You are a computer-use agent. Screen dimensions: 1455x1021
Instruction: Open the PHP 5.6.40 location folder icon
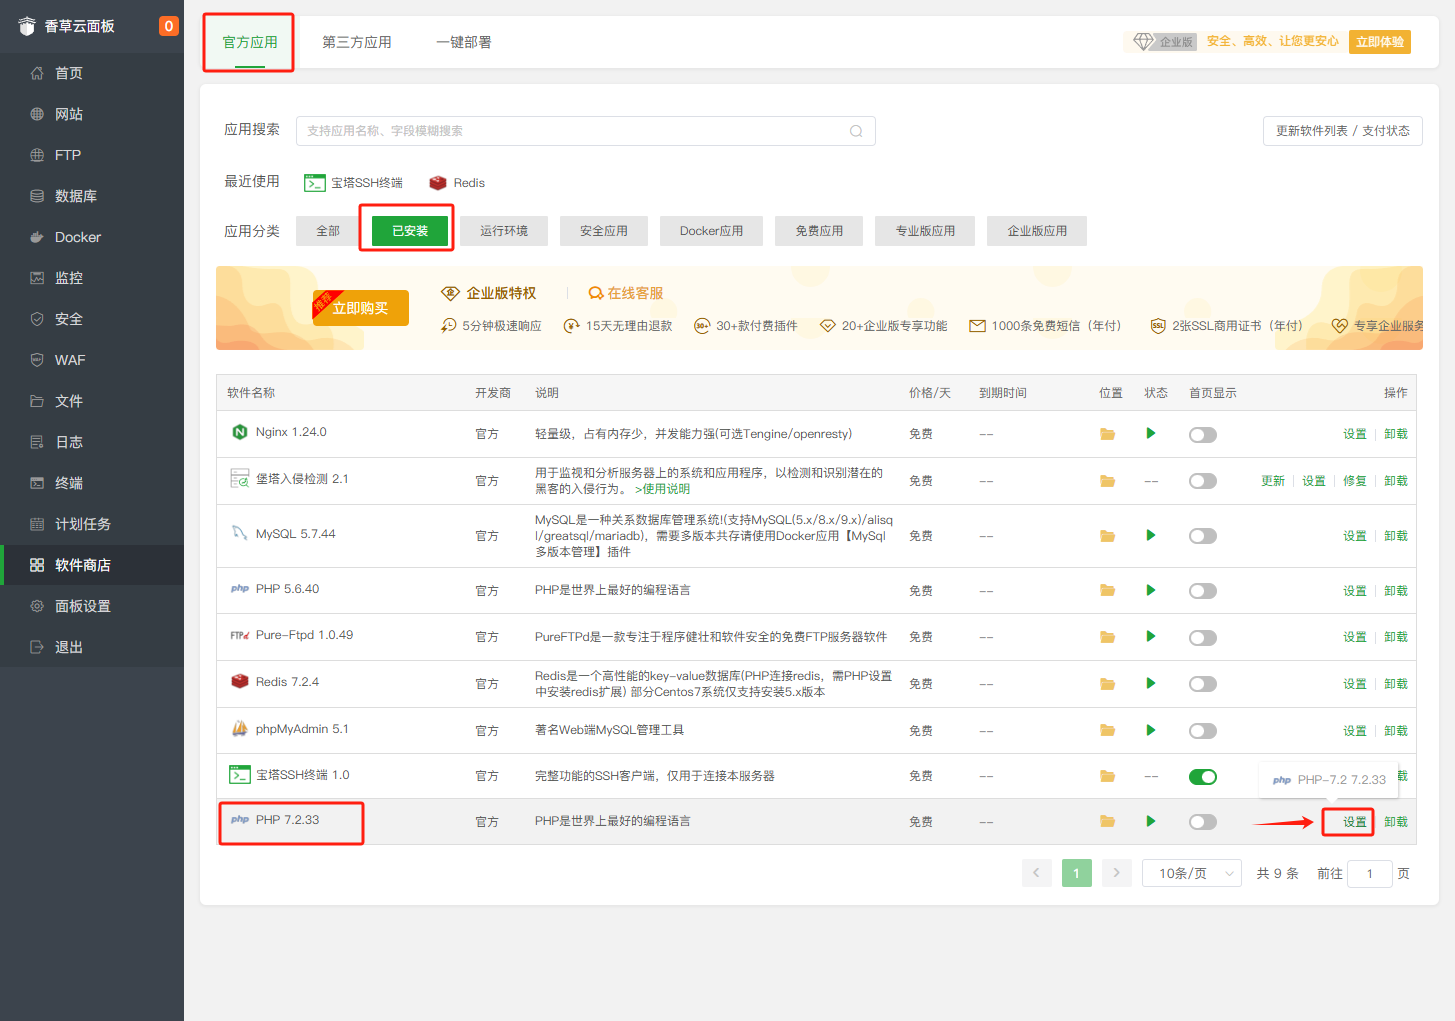click(x=1107, y=591)
